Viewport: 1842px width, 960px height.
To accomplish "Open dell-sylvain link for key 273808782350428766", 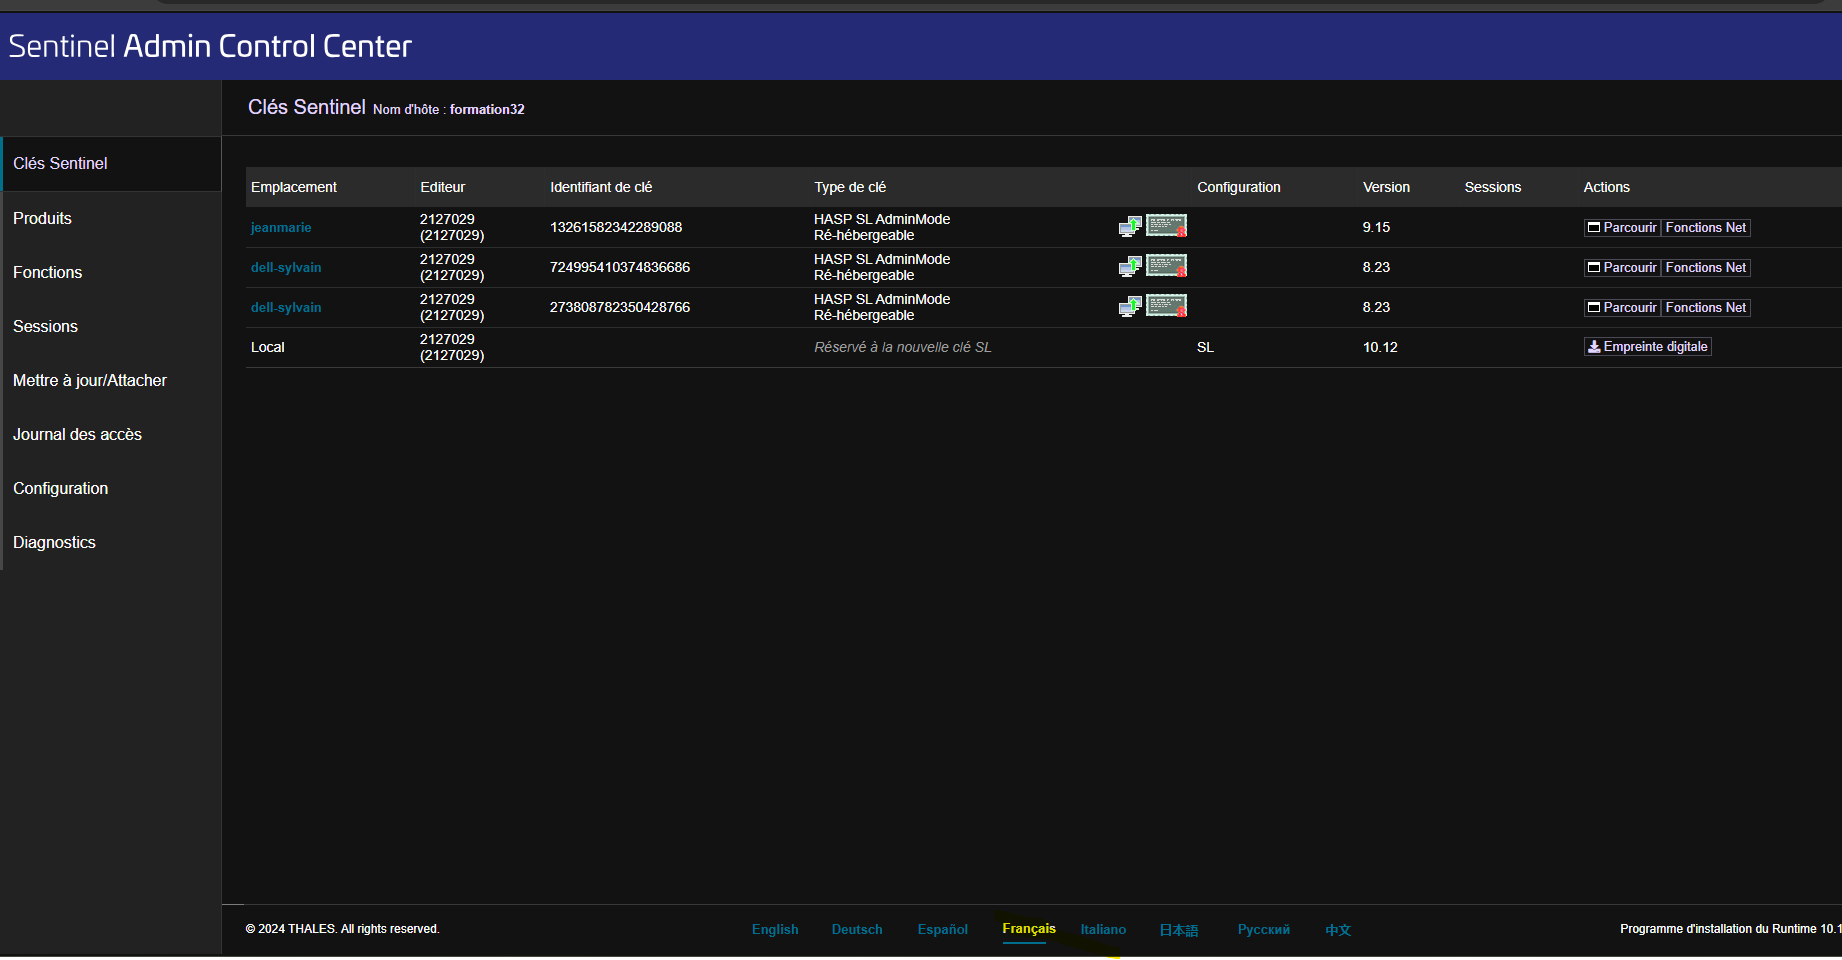I will 286,308.
